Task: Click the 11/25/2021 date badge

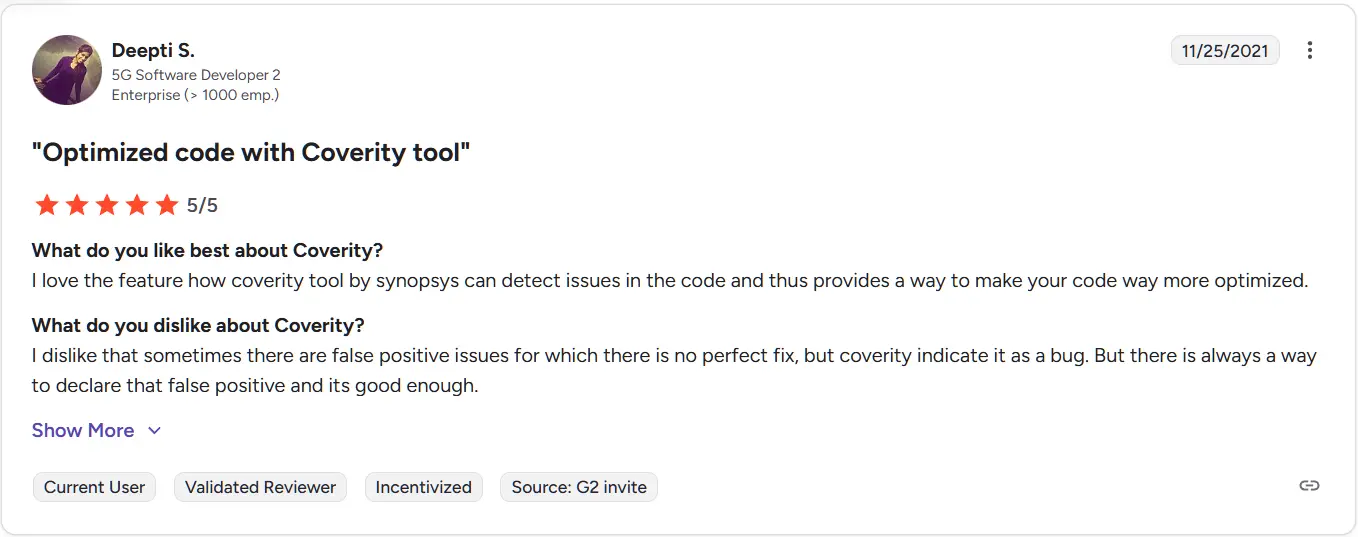Action: pos(1225,51)
